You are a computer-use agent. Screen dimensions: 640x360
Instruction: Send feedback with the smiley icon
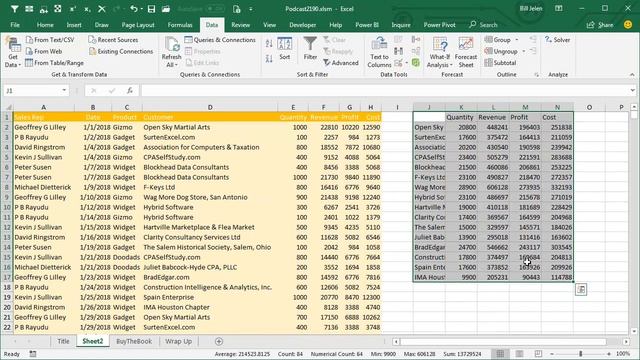(x=628, y=24)
